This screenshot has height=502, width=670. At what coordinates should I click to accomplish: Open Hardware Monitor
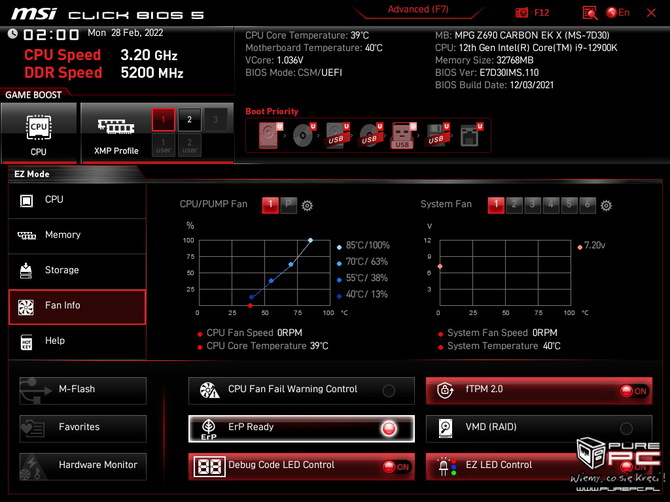pos(83,466)
